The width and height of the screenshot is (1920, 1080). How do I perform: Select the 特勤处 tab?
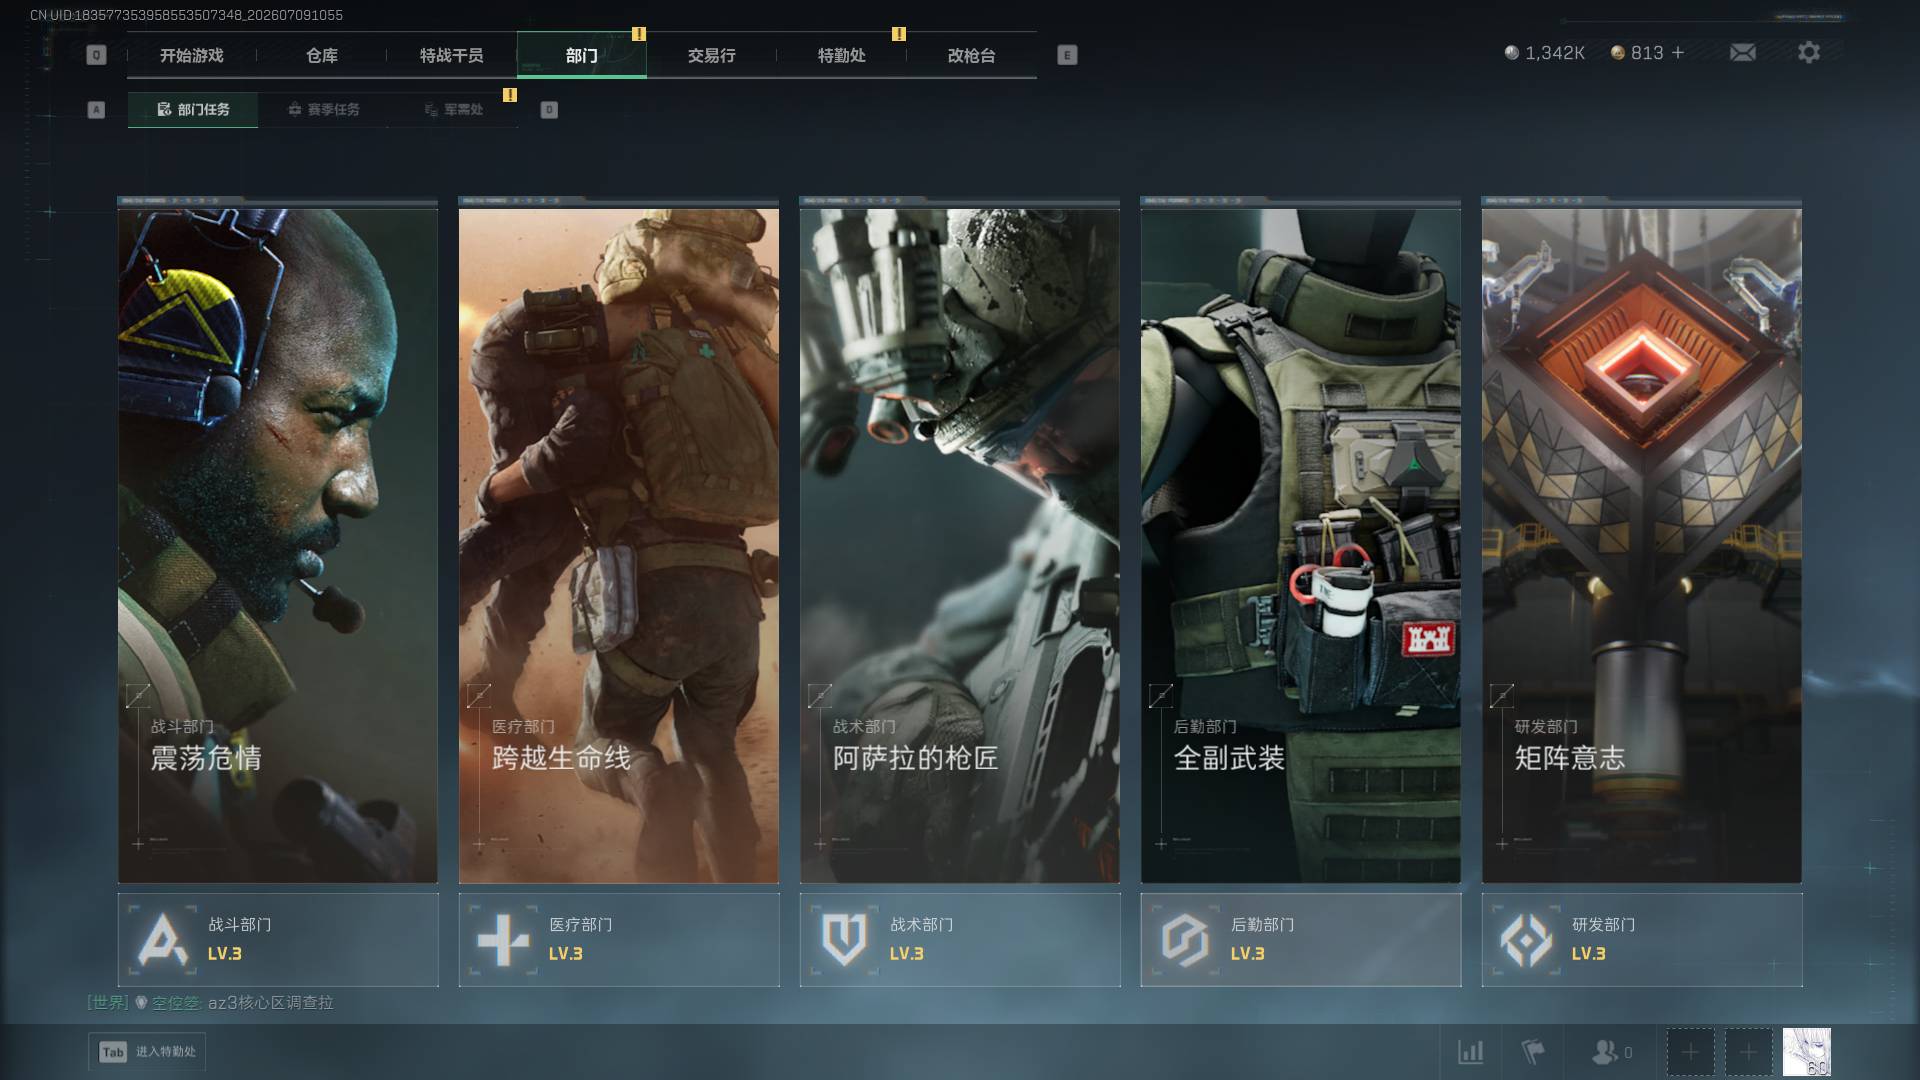pos(842,55)
